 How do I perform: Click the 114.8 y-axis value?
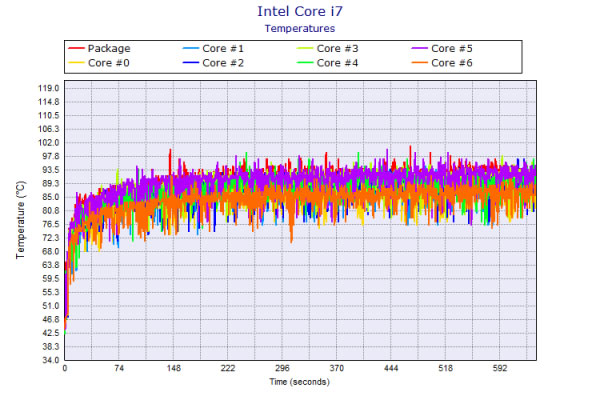[x=49, y=102]
